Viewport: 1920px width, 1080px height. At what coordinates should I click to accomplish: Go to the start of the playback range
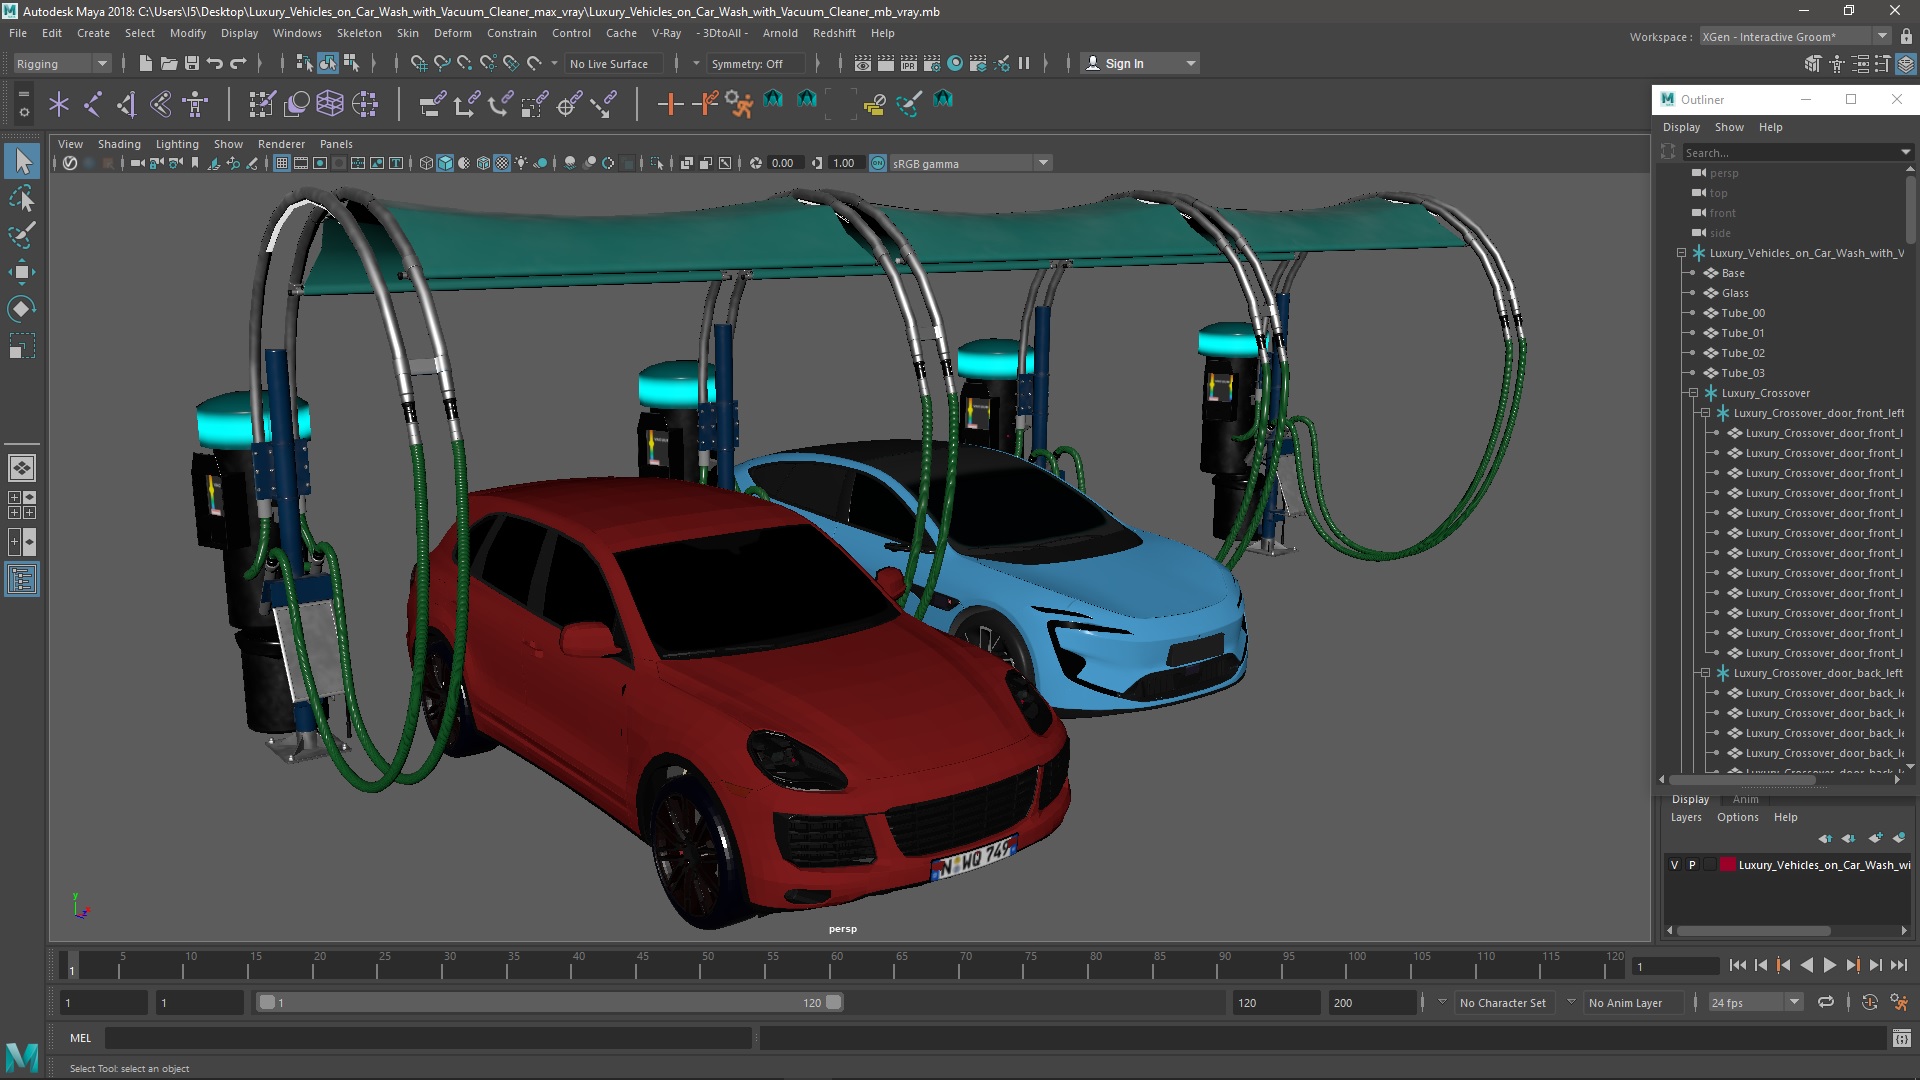1737,965
